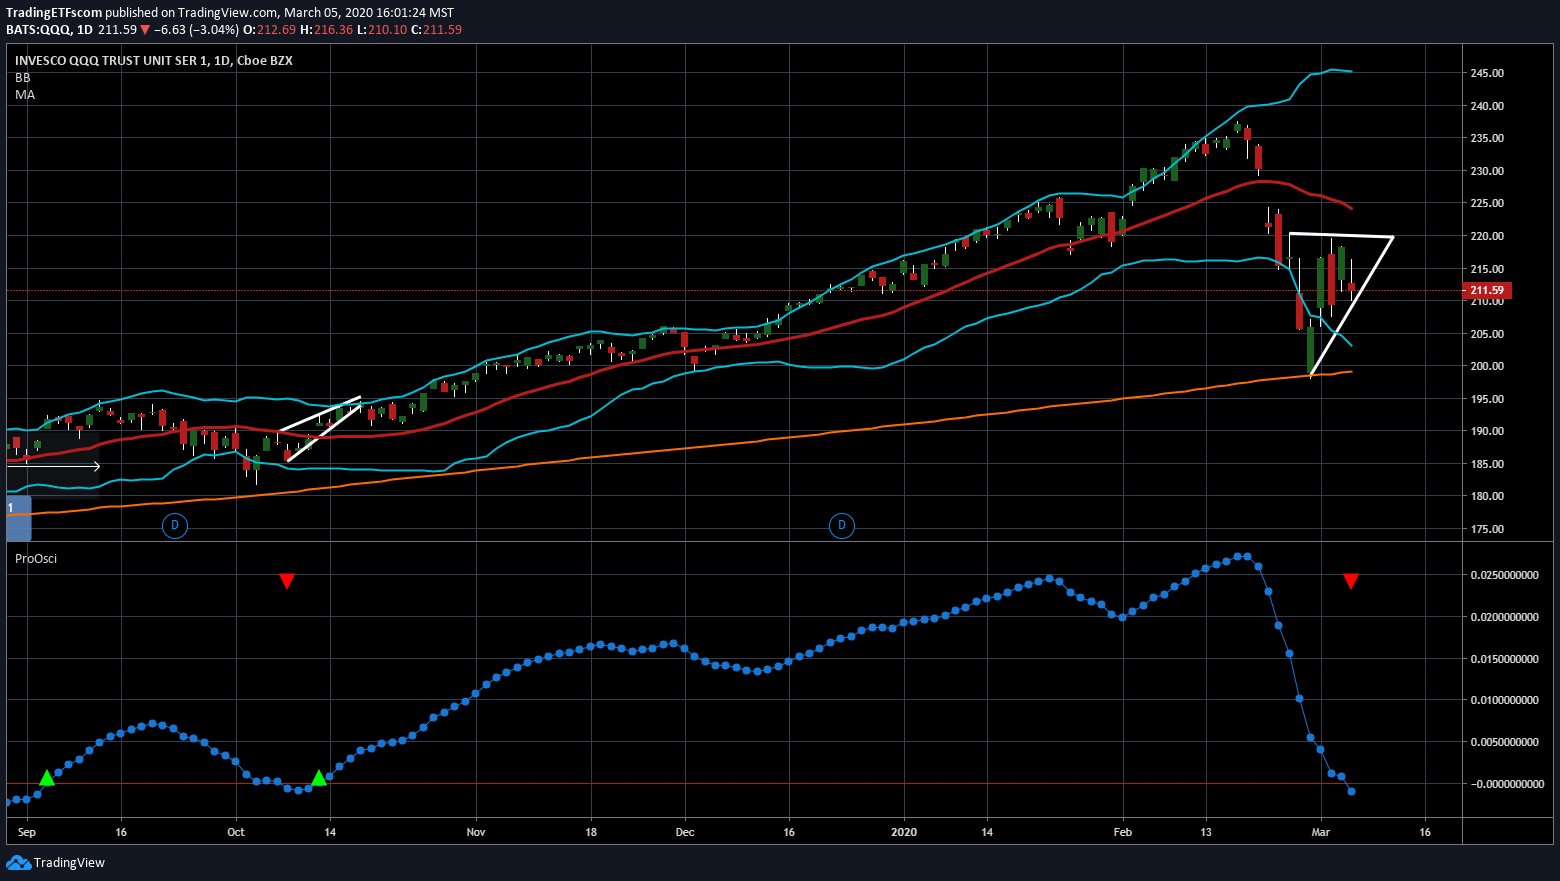Click the '0.0050000000' oscillator axis label
Image resolution: width=1560 pixels, height=881 pixels.
(1505, 742)
